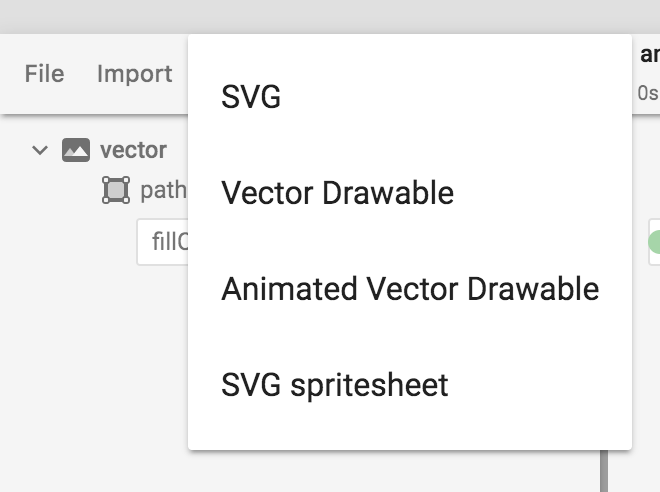Click the gray window strip at top
660x492 pixels.
(x=330, y=16)
